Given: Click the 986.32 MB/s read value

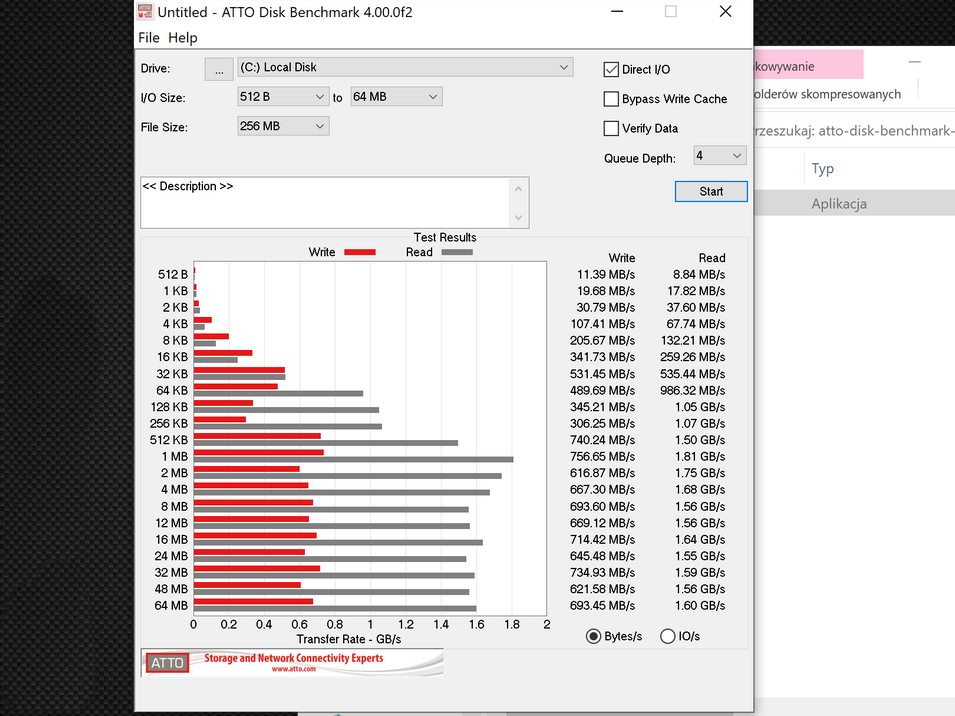Looking at the screenshot, I should pyautogui.click(x=692, y=390).
